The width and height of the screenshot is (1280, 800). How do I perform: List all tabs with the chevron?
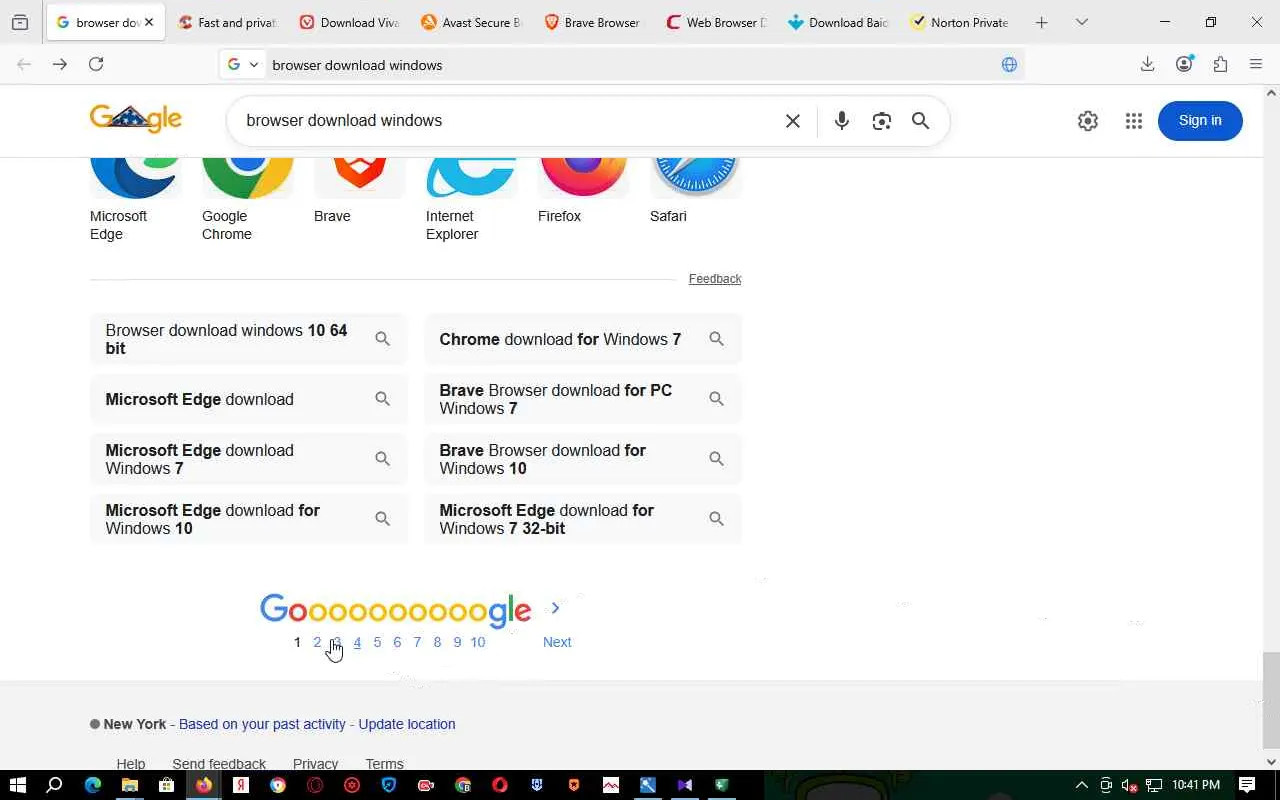pos(1081,22)
